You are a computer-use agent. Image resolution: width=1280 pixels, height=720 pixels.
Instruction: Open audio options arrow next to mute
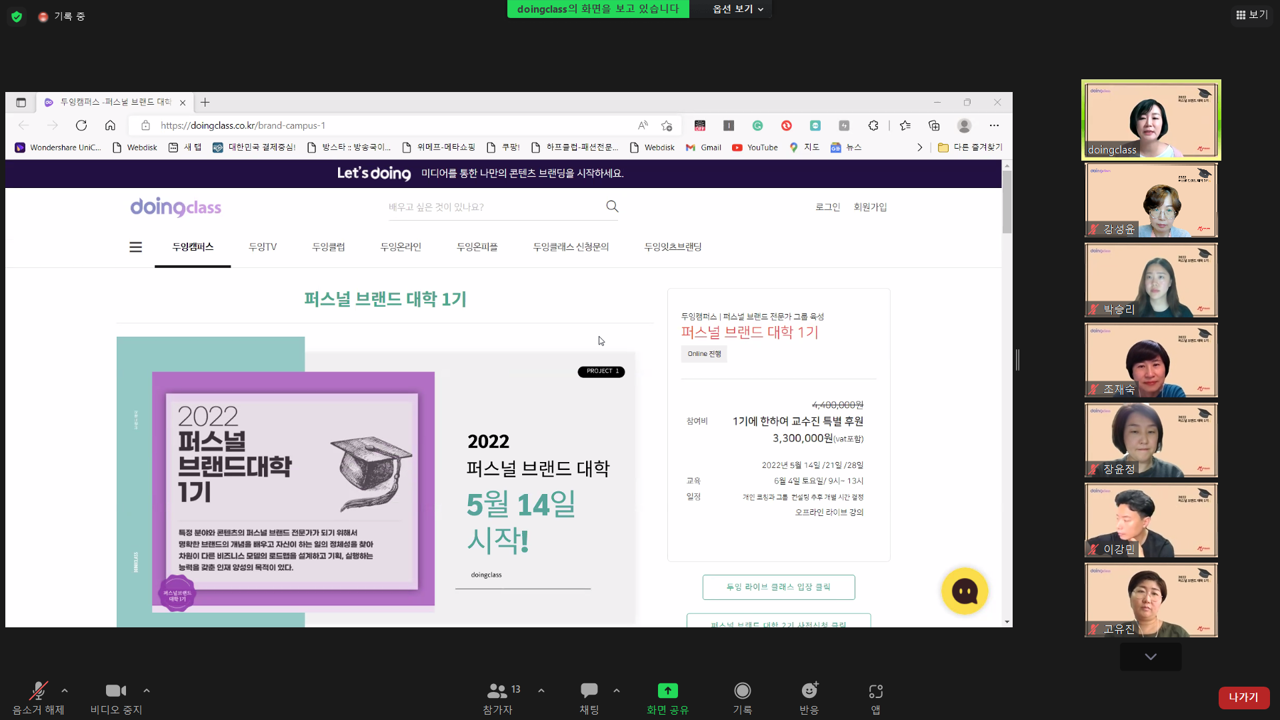65,690
